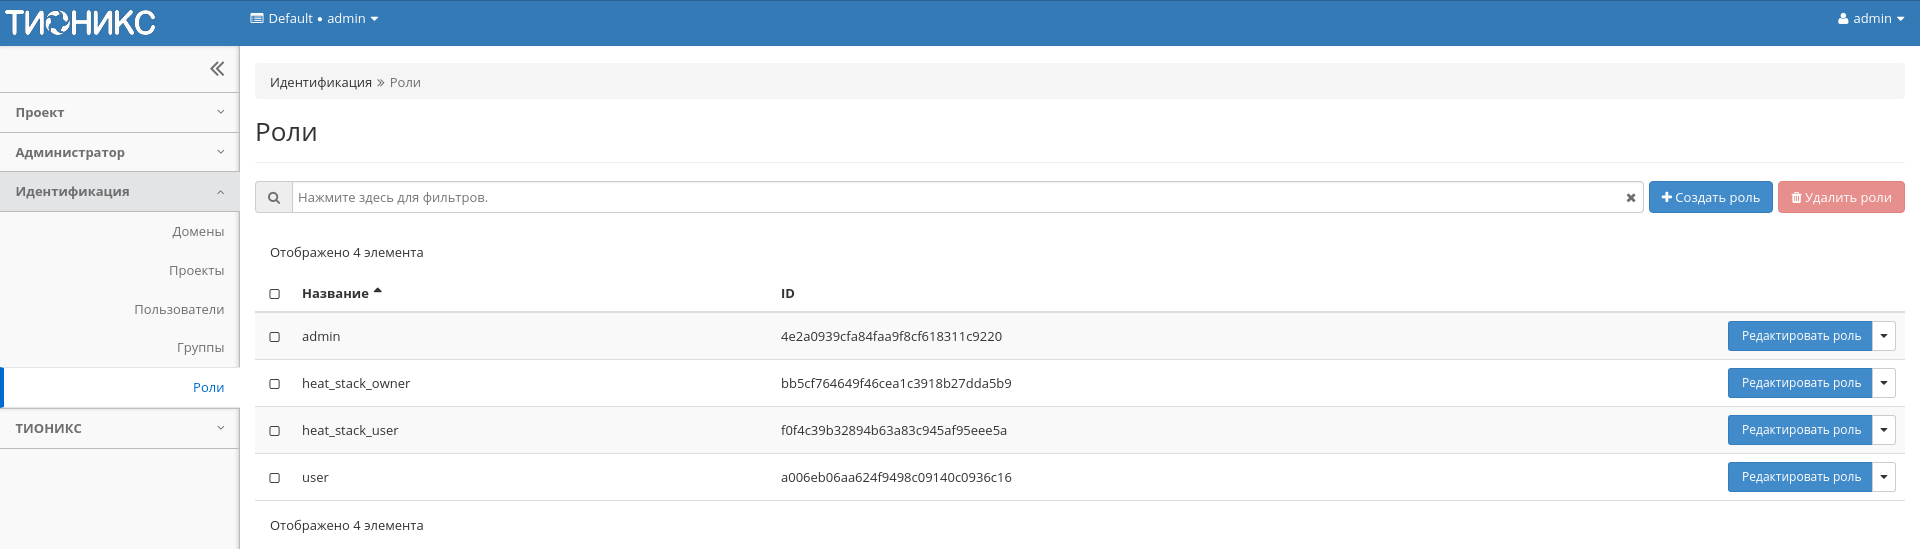Click the Удалить роли button
This screenshot has height=549, width=1920.
click(x=1840, y=198)
